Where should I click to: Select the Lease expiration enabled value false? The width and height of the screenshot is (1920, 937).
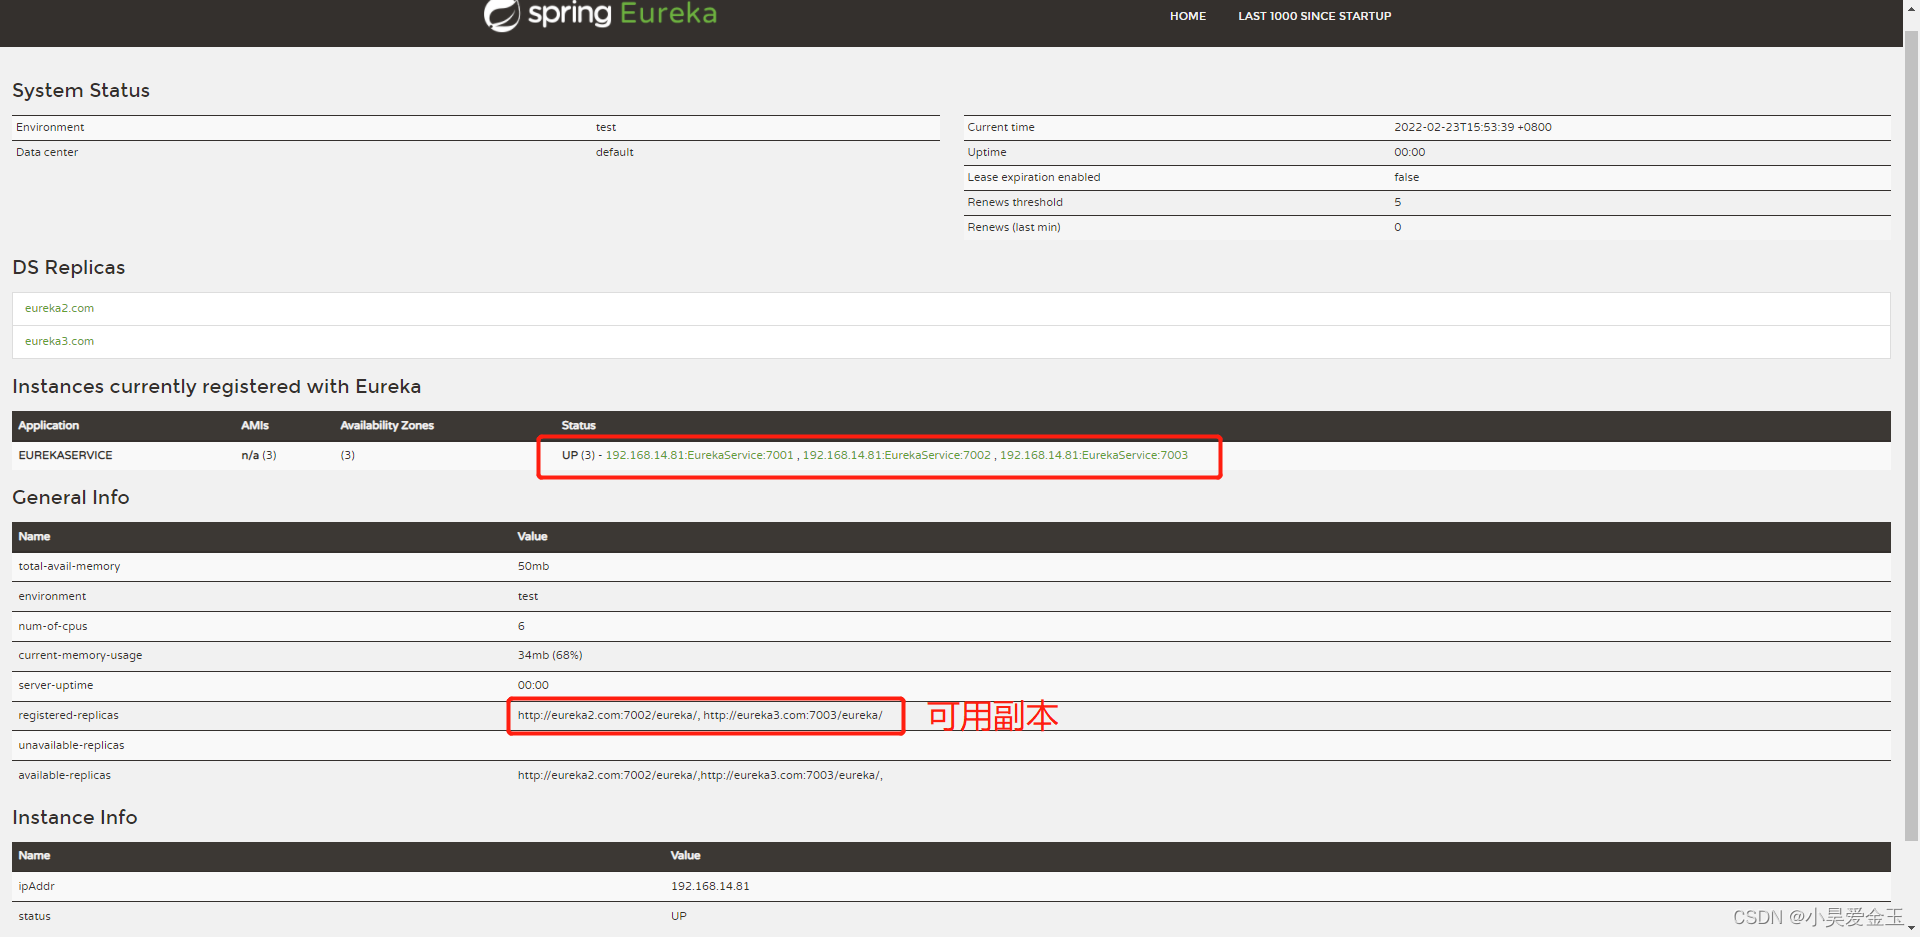(1406, 177)
